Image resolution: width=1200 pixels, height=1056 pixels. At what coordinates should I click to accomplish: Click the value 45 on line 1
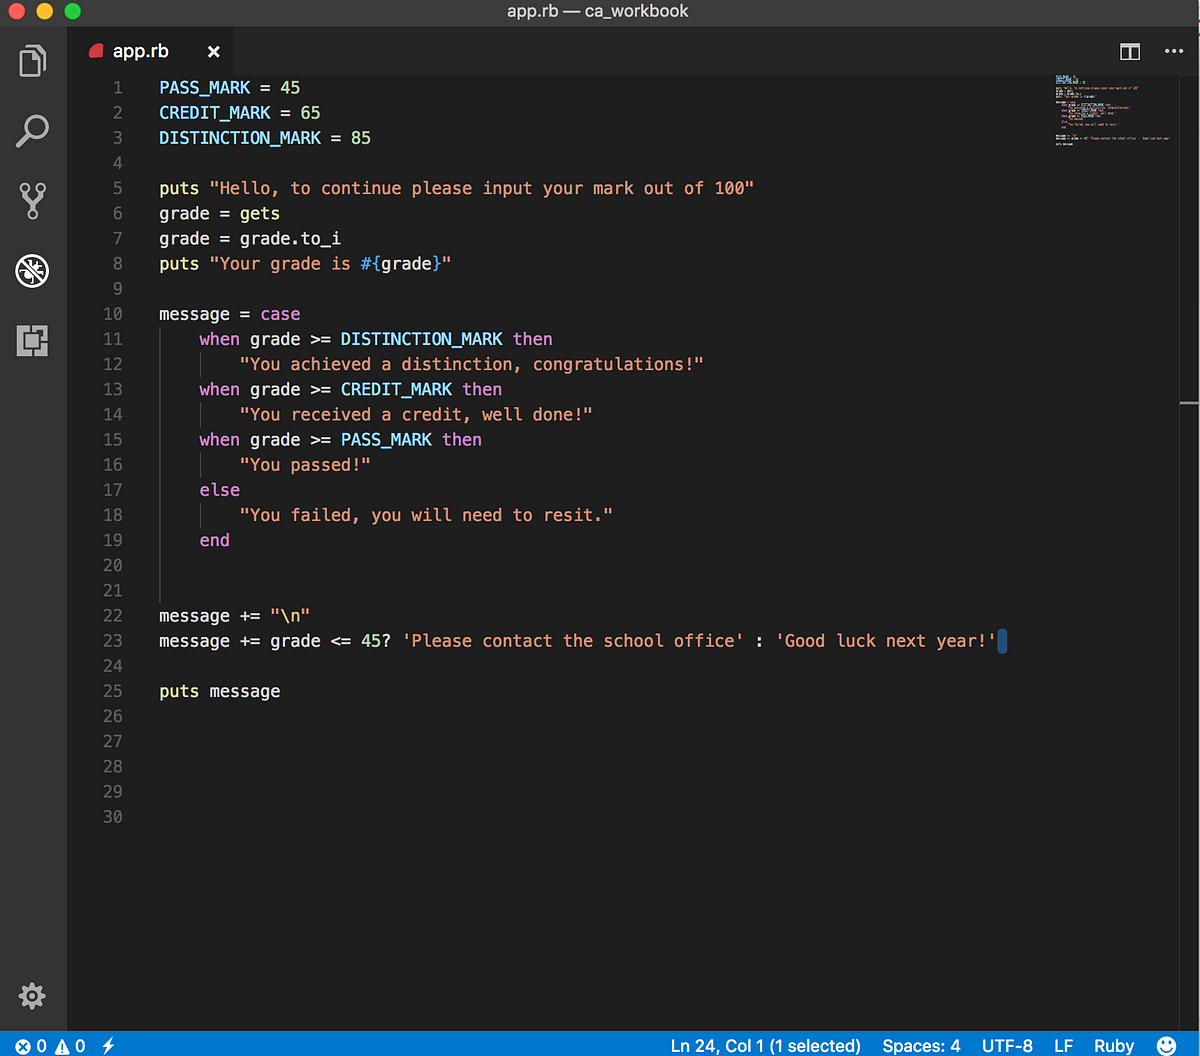pos(290,88)
